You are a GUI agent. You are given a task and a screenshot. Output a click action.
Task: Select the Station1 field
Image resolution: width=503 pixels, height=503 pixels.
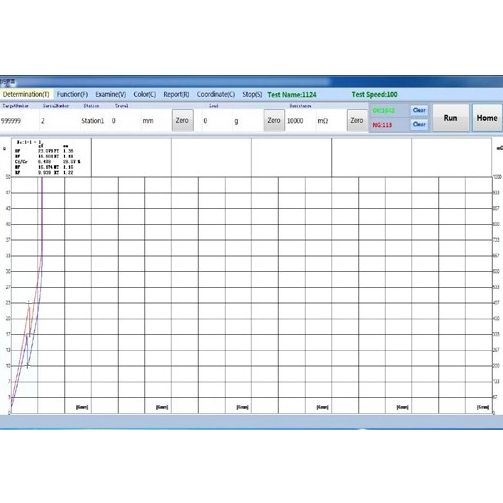(x=93, y=121)
